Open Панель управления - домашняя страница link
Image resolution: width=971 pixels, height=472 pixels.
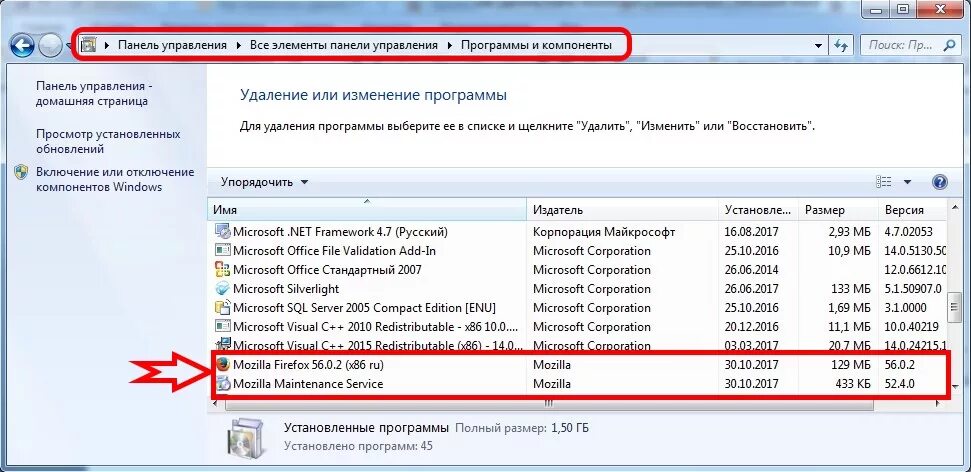coord(94,94)
